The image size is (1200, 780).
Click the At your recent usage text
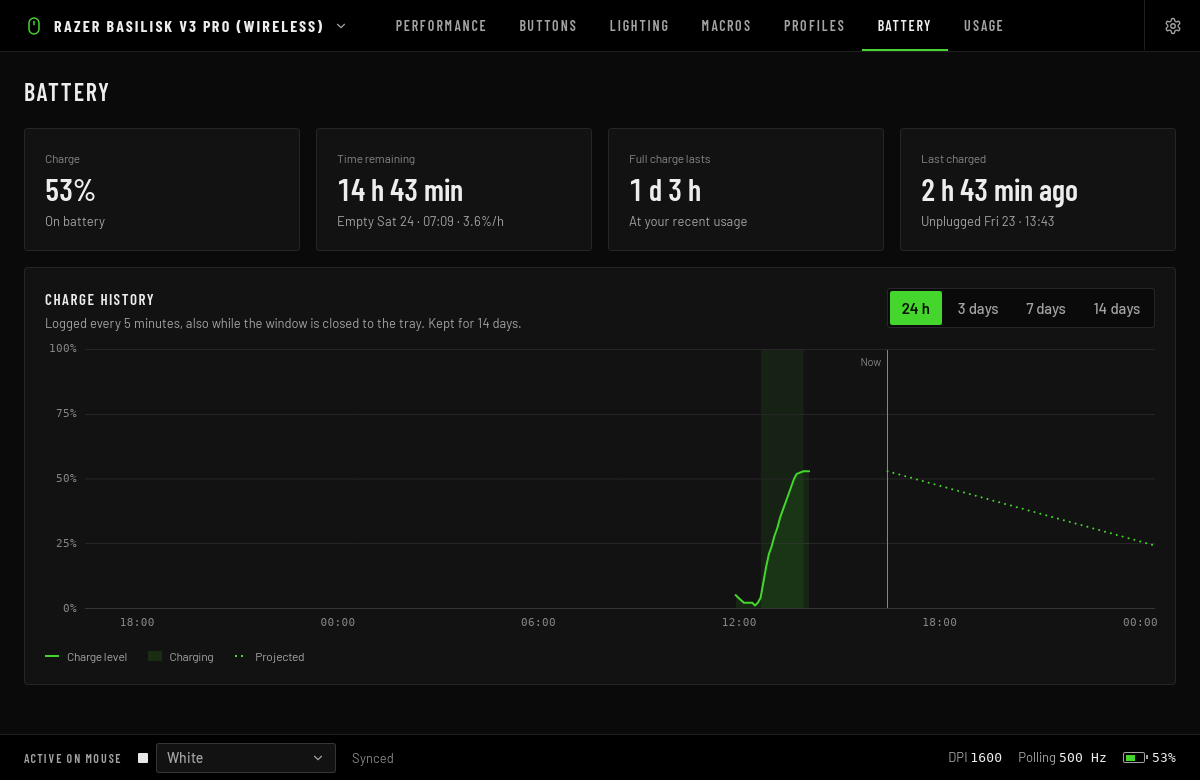point(688,221)
